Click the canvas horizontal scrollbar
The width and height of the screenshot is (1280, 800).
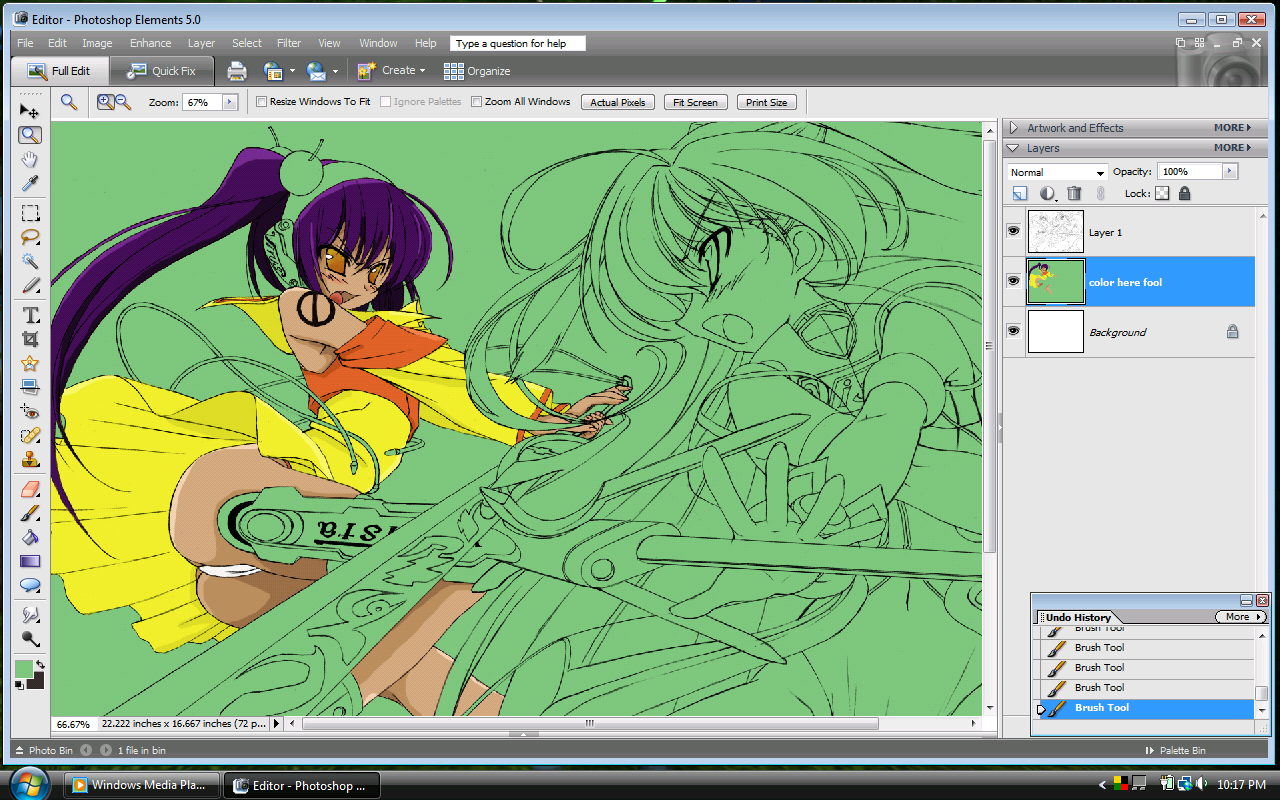coord(590,723)
